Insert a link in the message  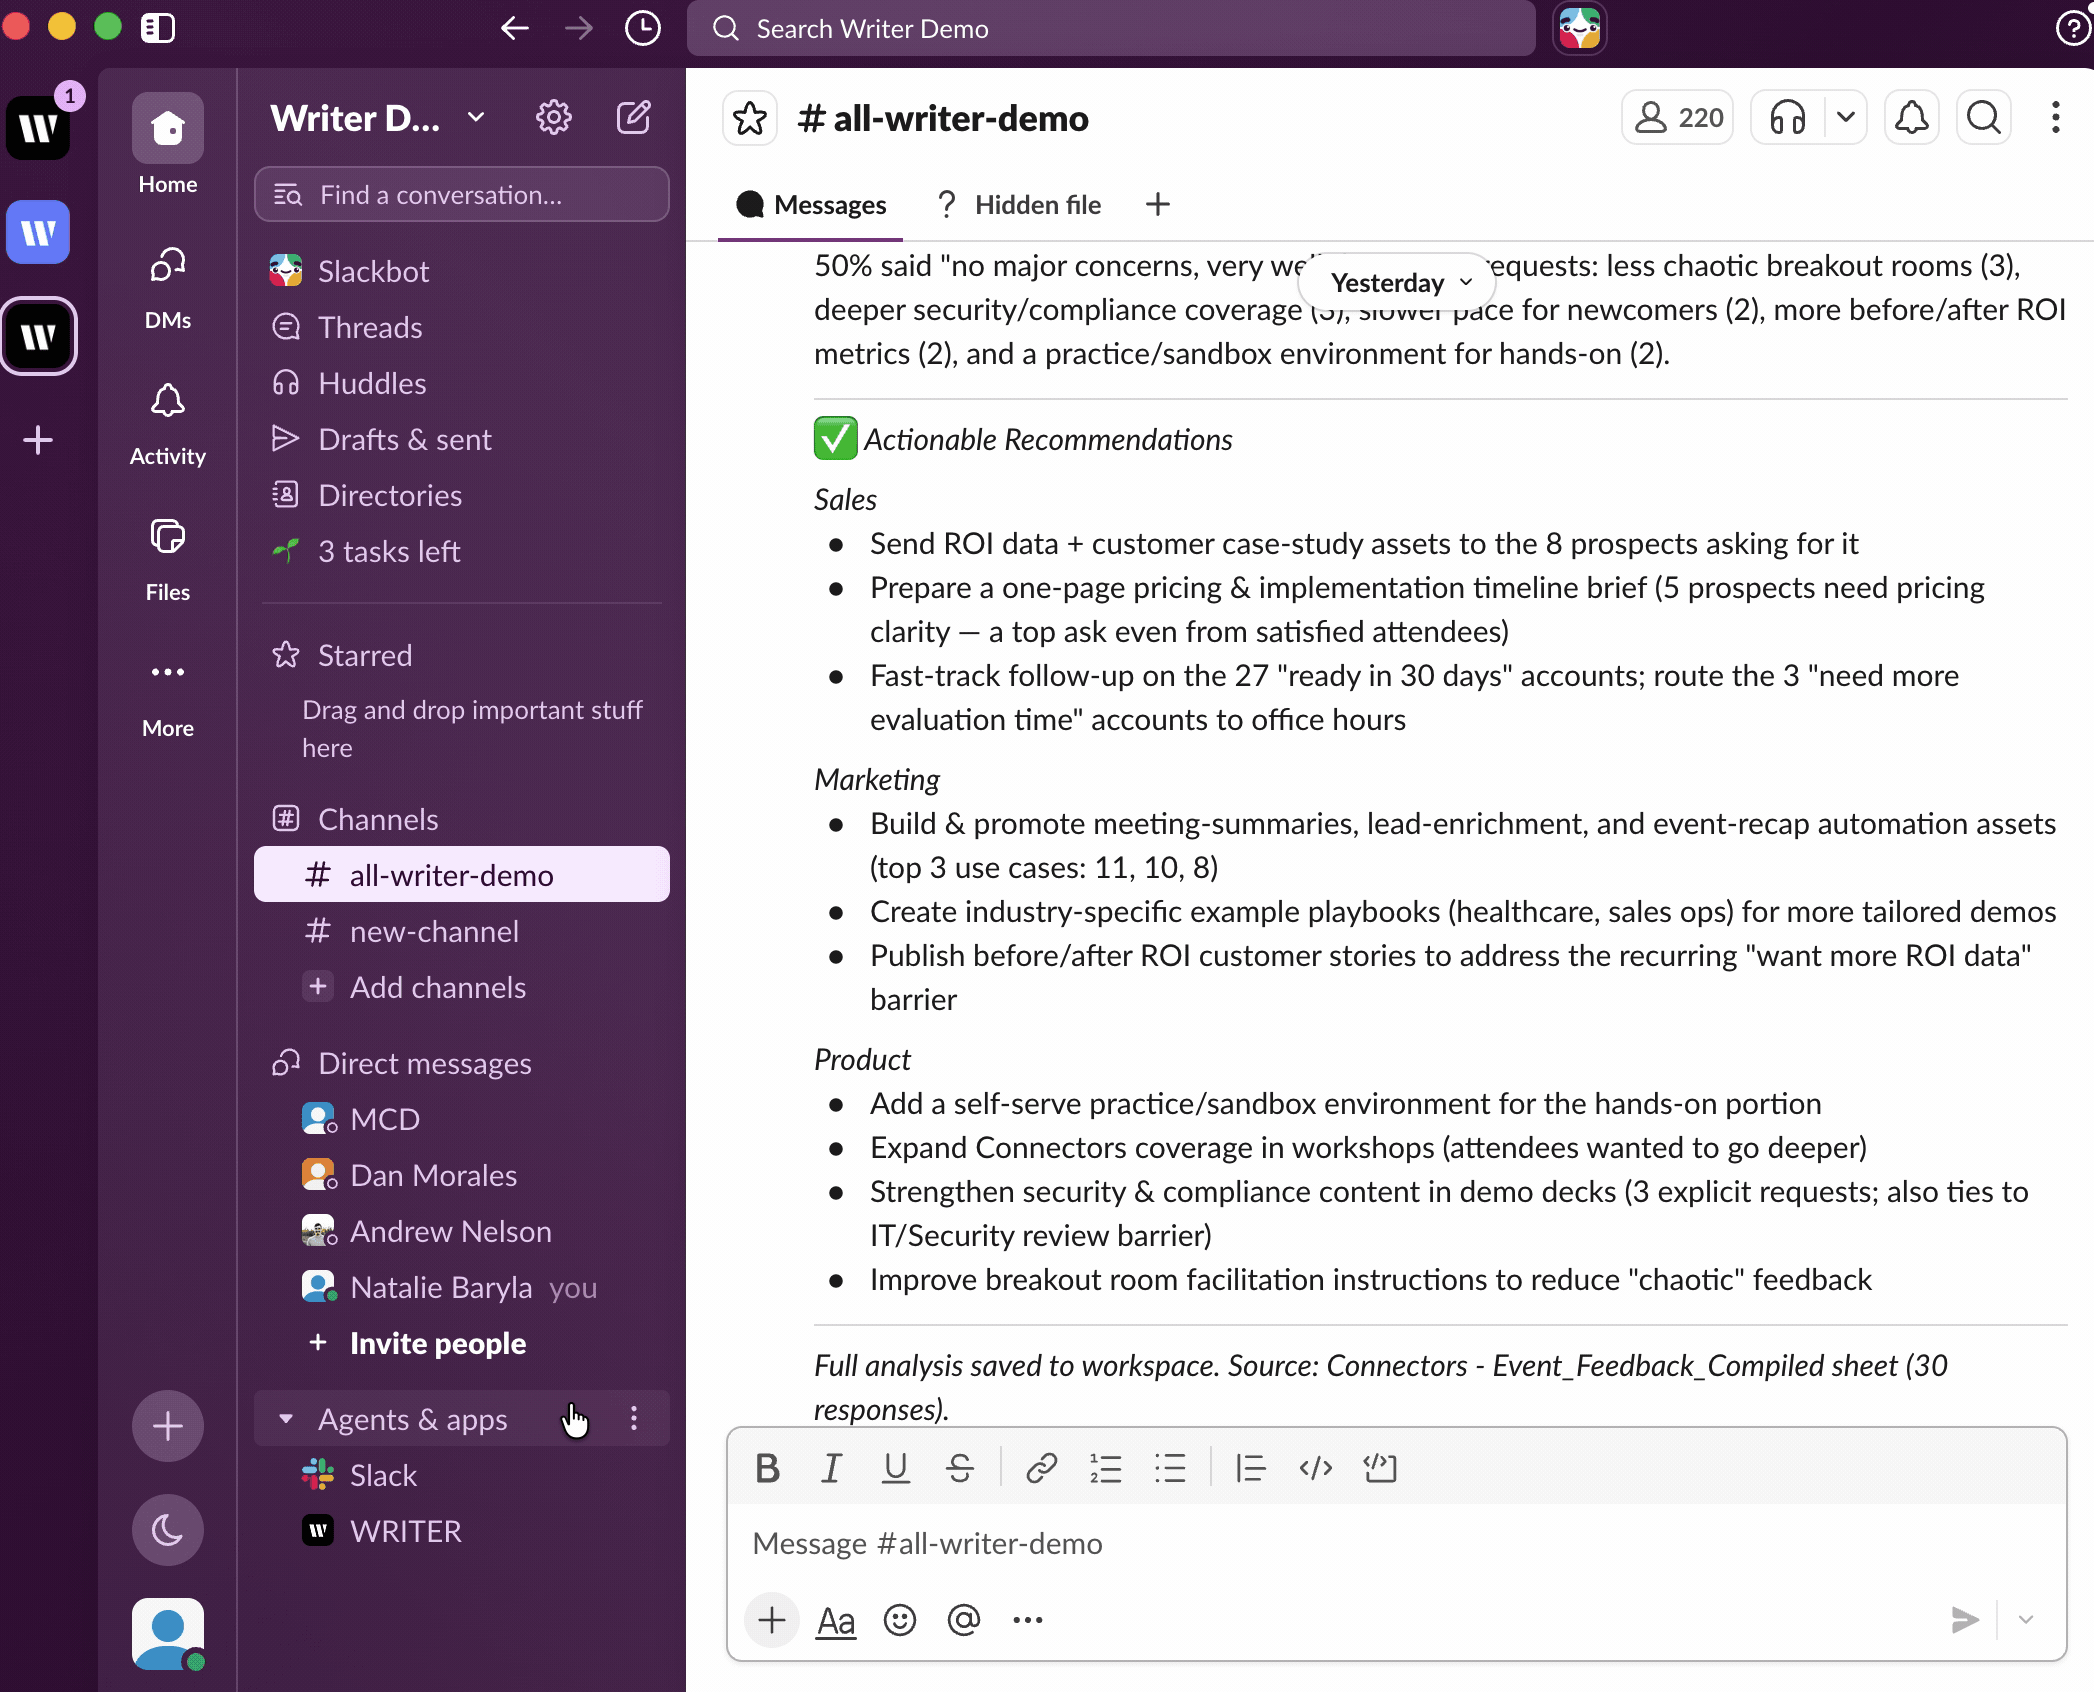pos(1042,1468)
